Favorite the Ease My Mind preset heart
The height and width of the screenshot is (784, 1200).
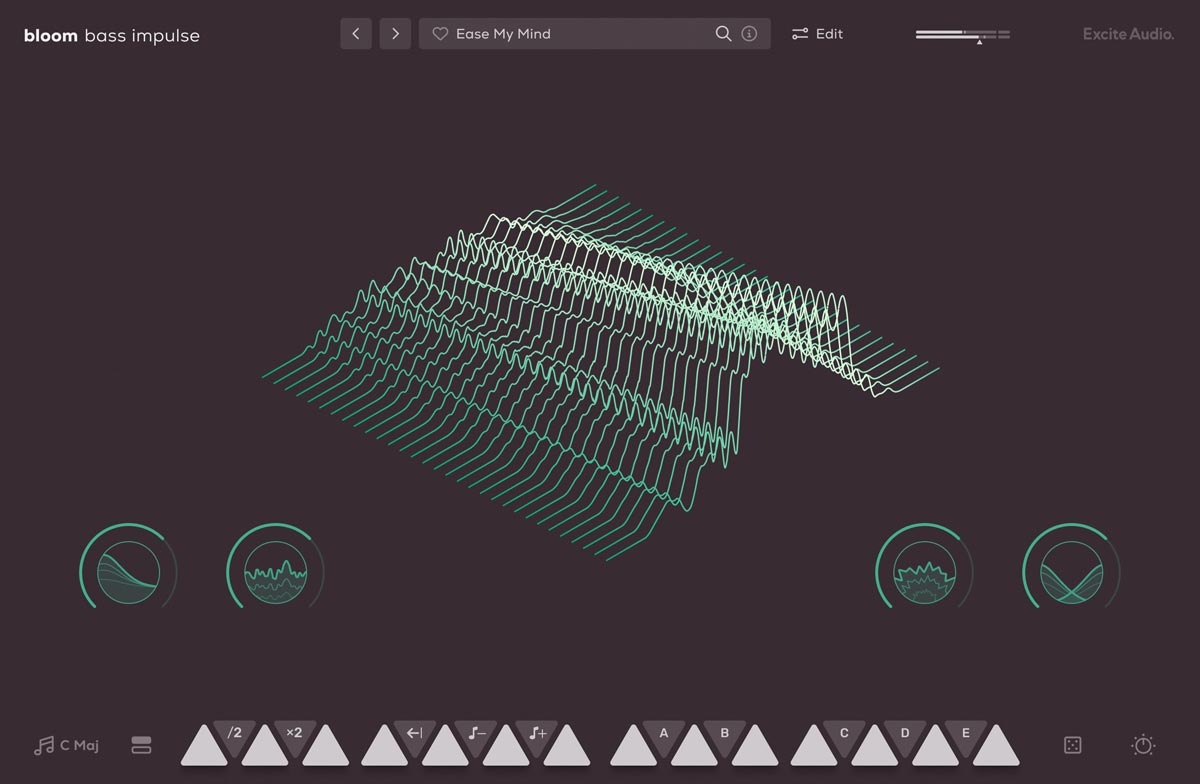(440, 33)
